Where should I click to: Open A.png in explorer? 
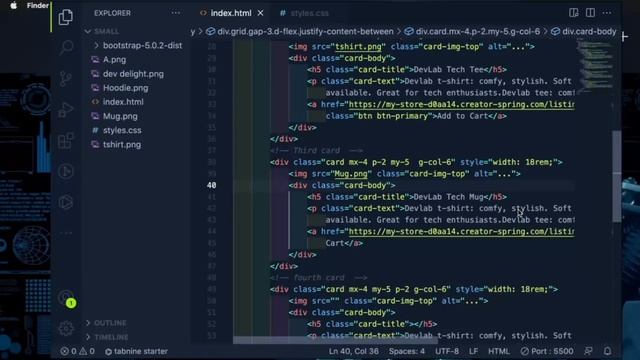point(114,60)
